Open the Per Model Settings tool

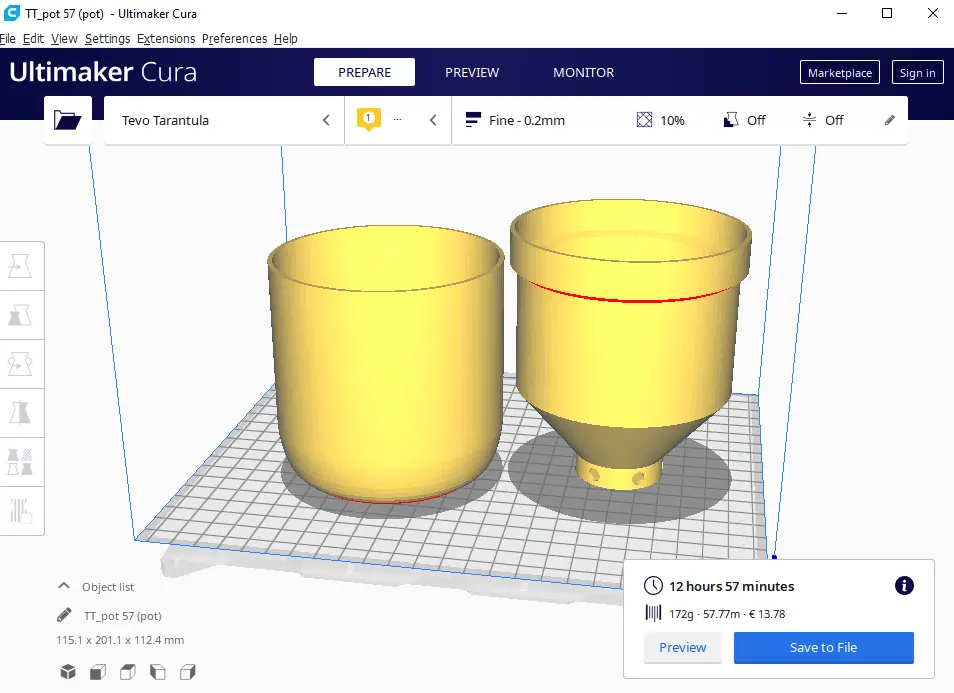click(20, 461)
